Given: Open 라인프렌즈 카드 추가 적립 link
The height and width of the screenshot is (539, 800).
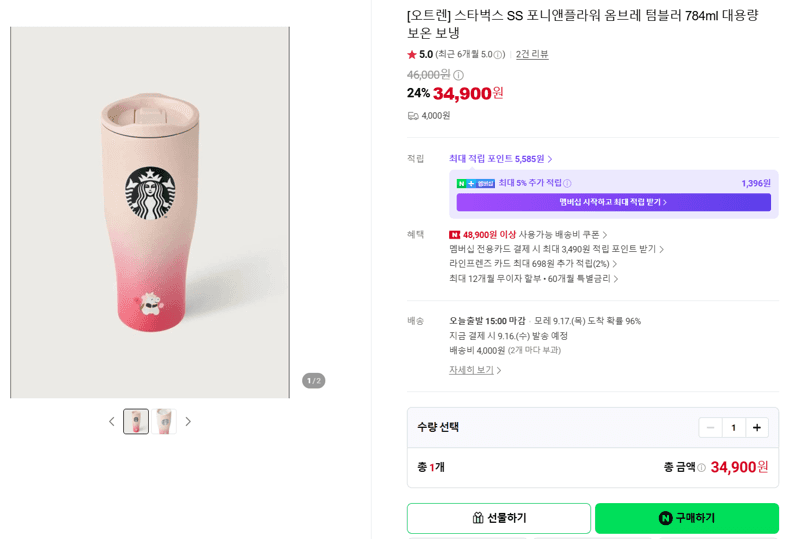Looking at the screenshot, I should [533, 264].
